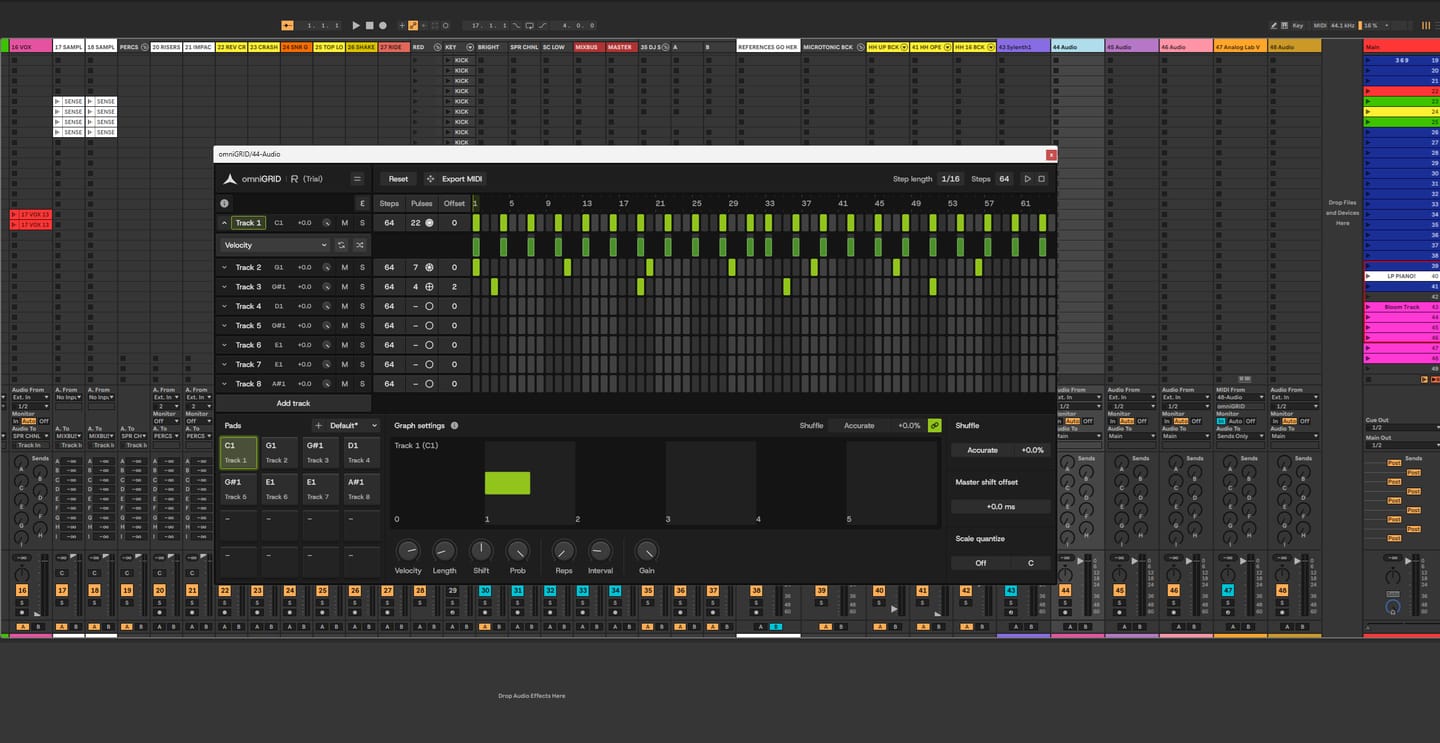Click the shuffle randomize icon next to Velocity
The image size is (1440, 743).
[360, 245]
